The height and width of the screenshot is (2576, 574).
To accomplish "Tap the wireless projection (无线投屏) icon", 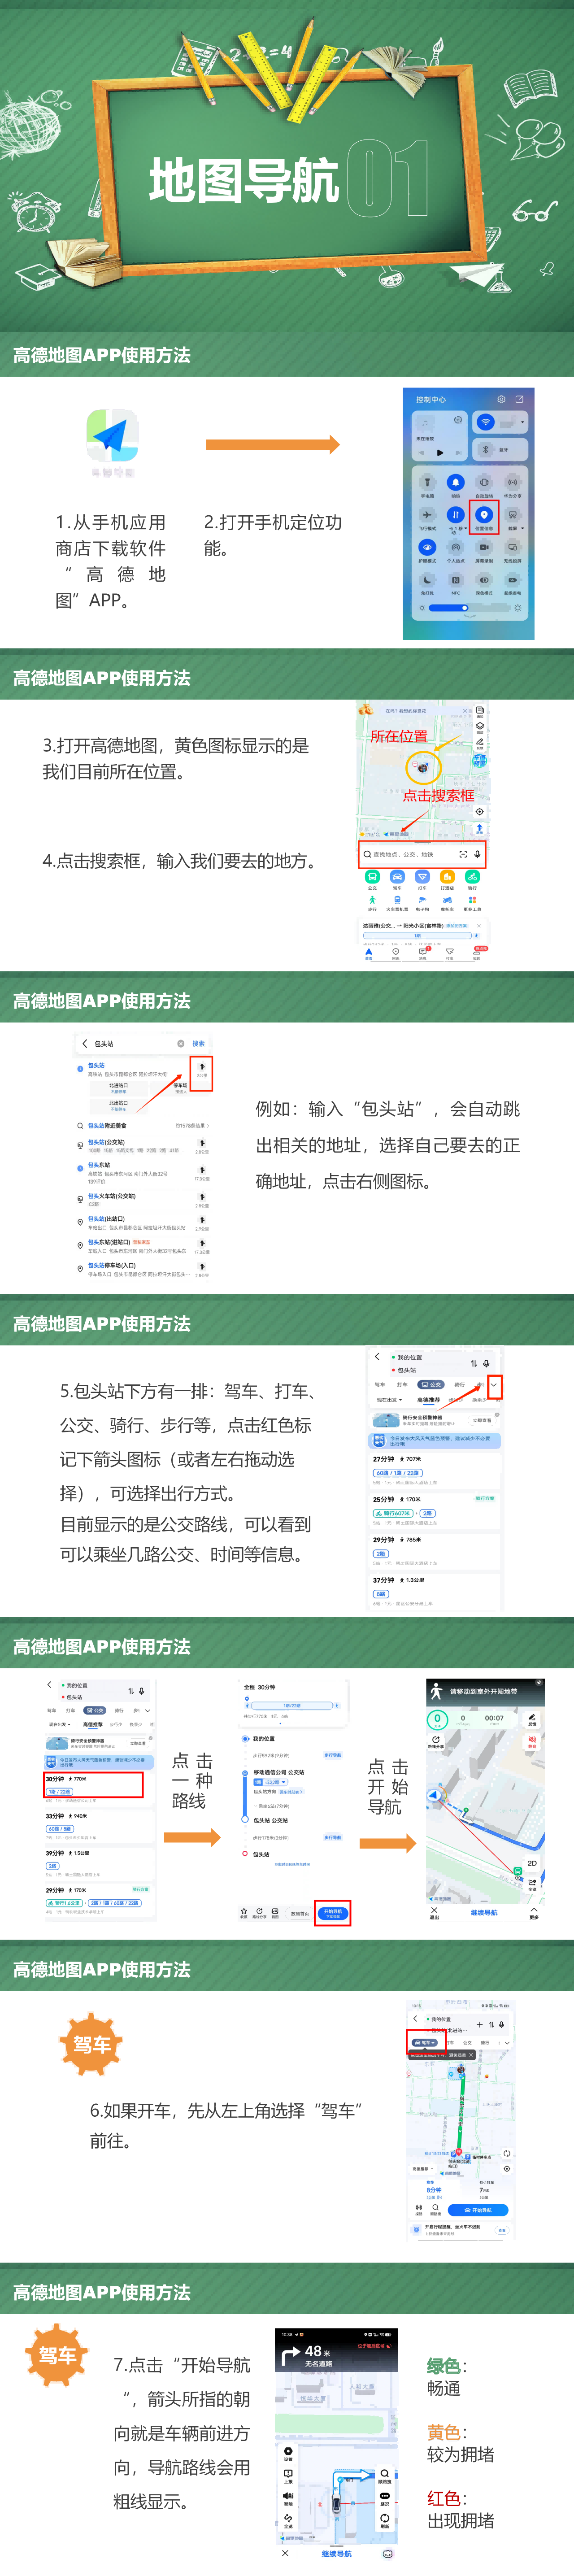I will click(513, 547).
